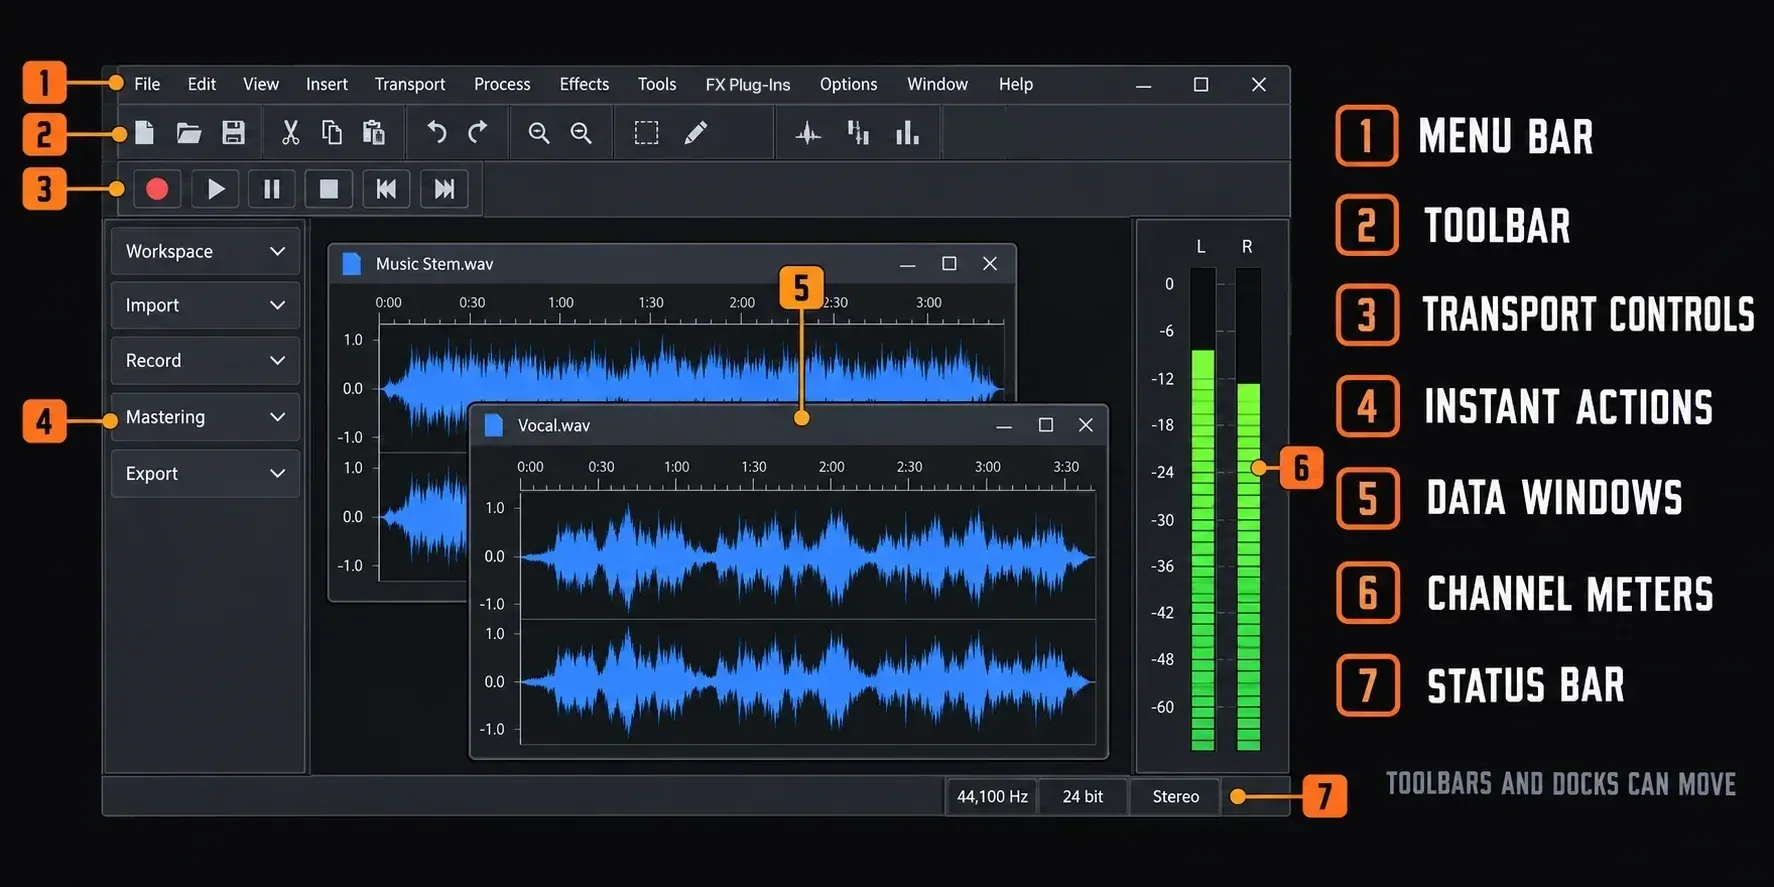Expand the Mastering section

point(205,417)
